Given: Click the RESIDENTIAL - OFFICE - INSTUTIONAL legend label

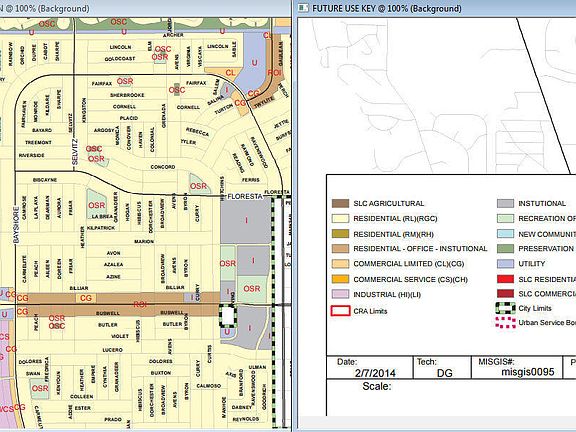Looking at the screenshot, I should click(x=420, y=249).
